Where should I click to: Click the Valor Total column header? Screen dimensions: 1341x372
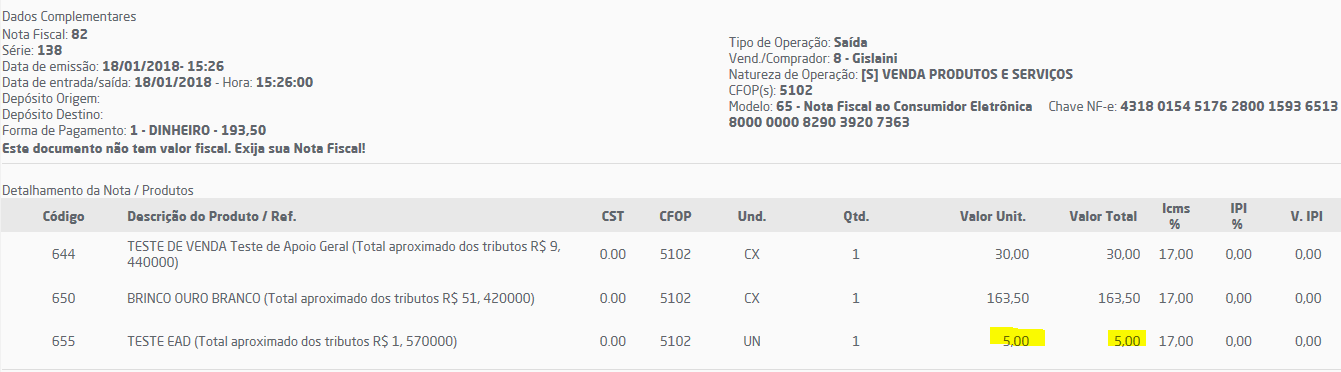coord(1104,216)
